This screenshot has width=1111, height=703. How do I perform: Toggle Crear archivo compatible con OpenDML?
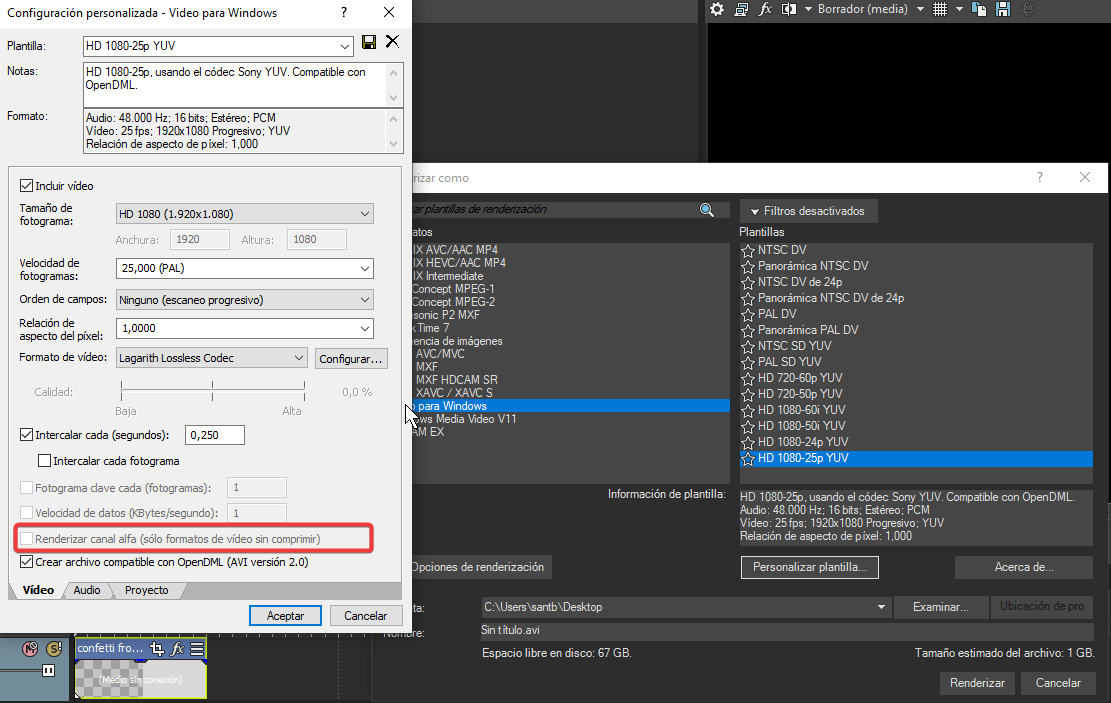pos(26,562)
